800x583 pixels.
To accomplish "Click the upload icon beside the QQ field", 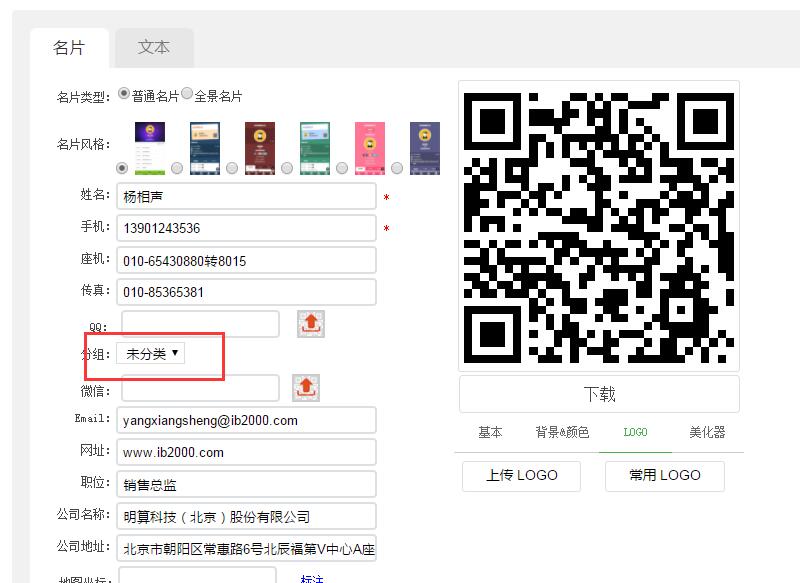I will [311, 324].
